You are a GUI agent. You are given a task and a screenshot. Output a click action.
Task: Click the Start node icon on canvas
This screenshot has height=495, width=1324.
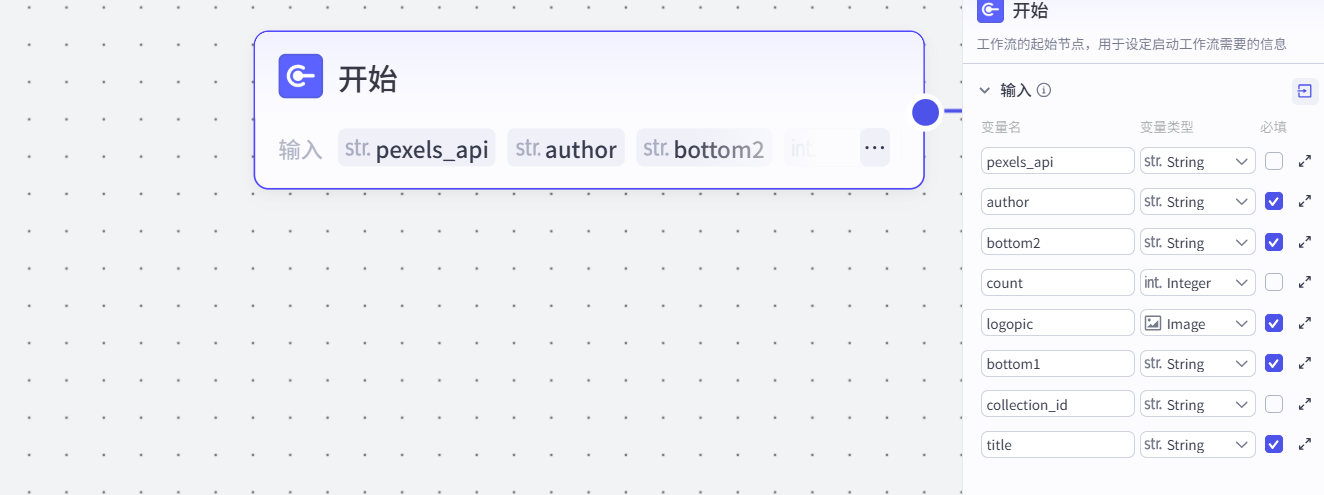tap(300, 76)
